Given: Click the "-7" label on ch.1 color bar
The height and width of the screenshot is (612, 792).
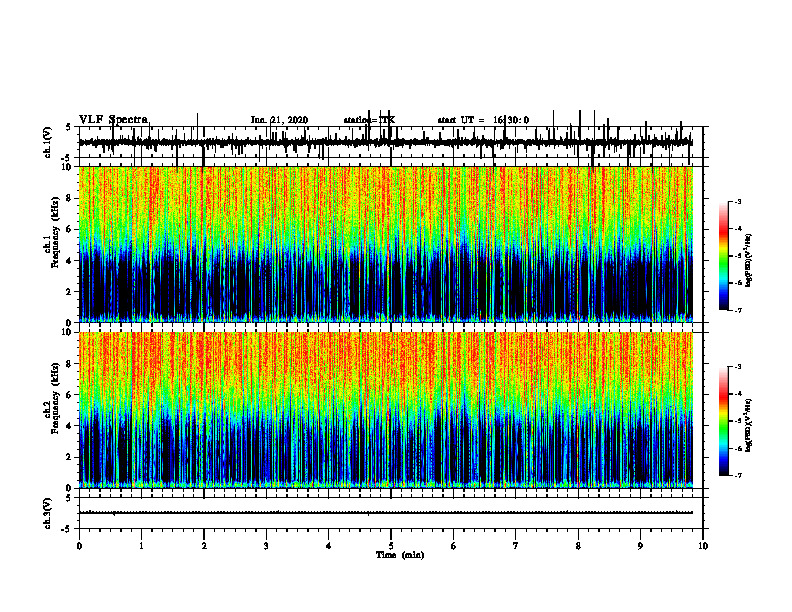Looking at the screenshot, I should click(738, 310).
